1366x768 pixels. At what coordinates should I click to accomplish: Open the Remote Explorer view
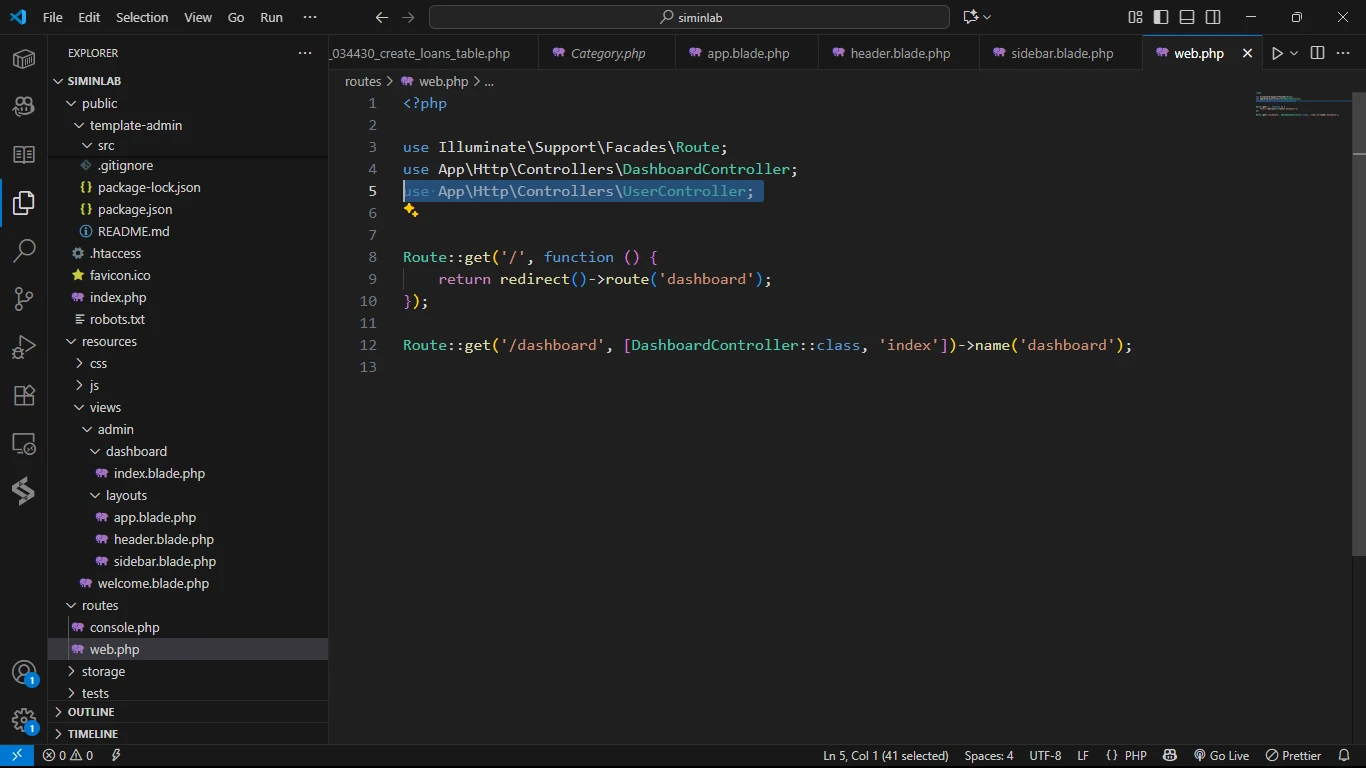[24, 443]
